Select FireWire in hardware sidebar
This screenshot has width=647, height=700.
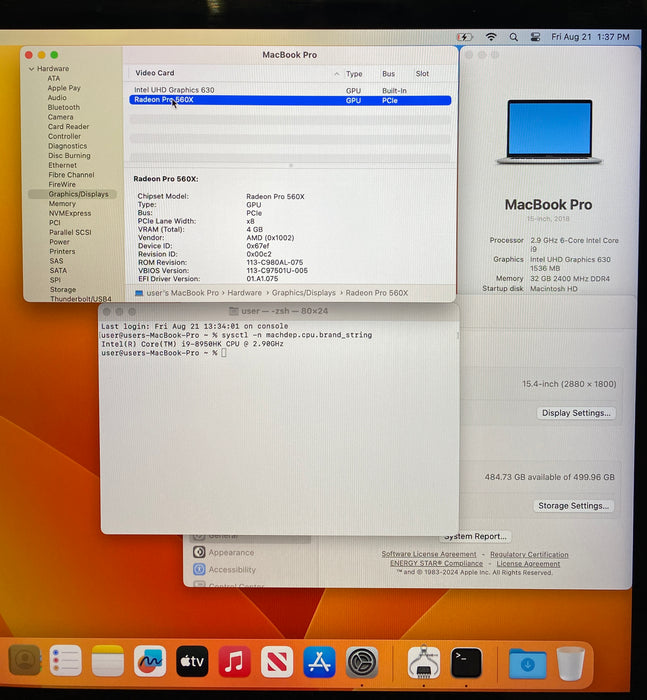[x=62, y=184]
